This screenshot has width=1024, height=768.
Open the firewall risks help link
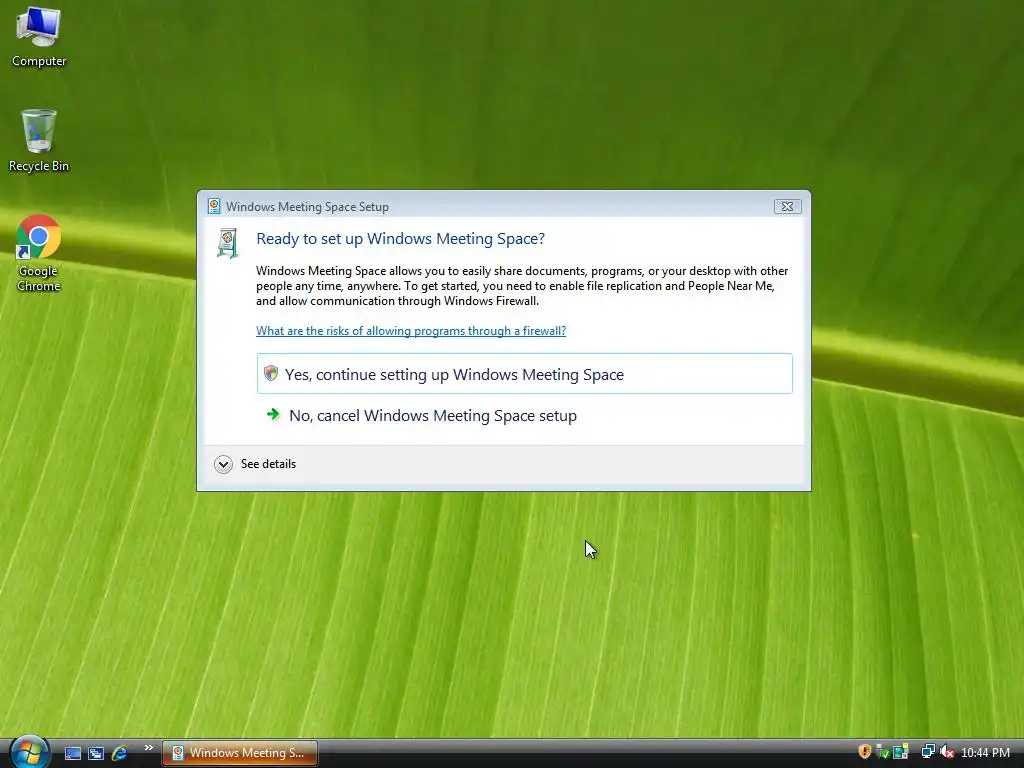coord(411,330)
